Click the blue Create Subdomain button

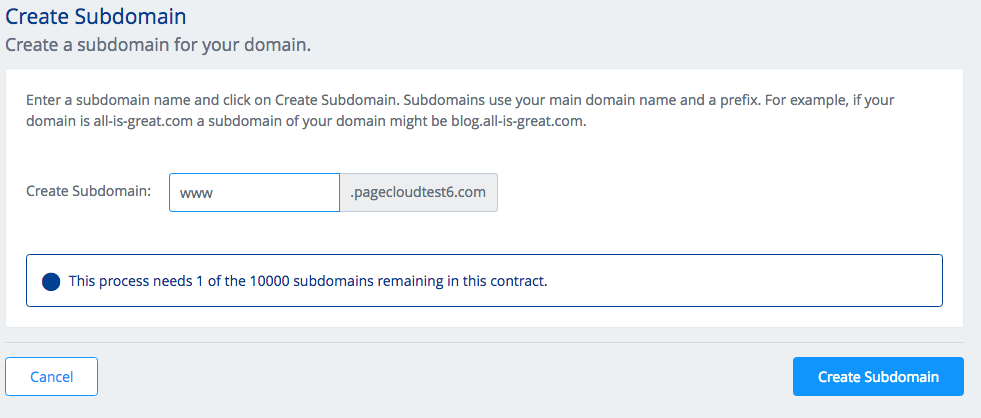pos(878,377)
